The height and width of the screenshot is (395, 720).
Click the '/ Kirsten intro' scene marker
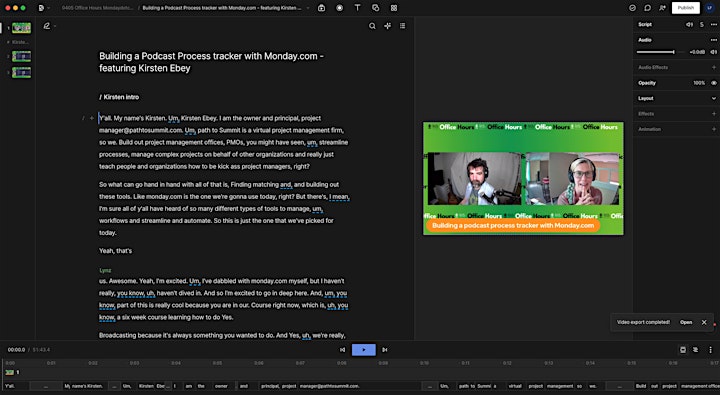point(119,97)
